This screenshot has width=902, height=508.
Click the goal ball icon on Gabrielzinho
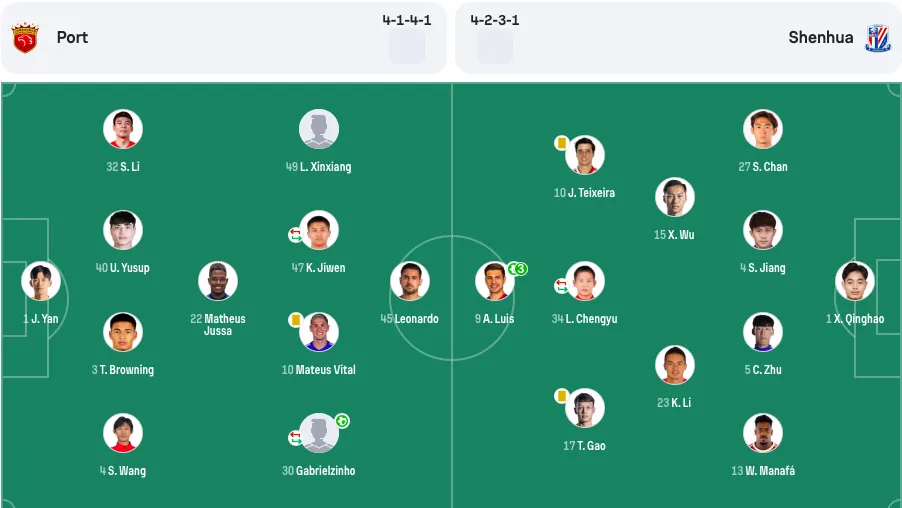pos(342,421)
